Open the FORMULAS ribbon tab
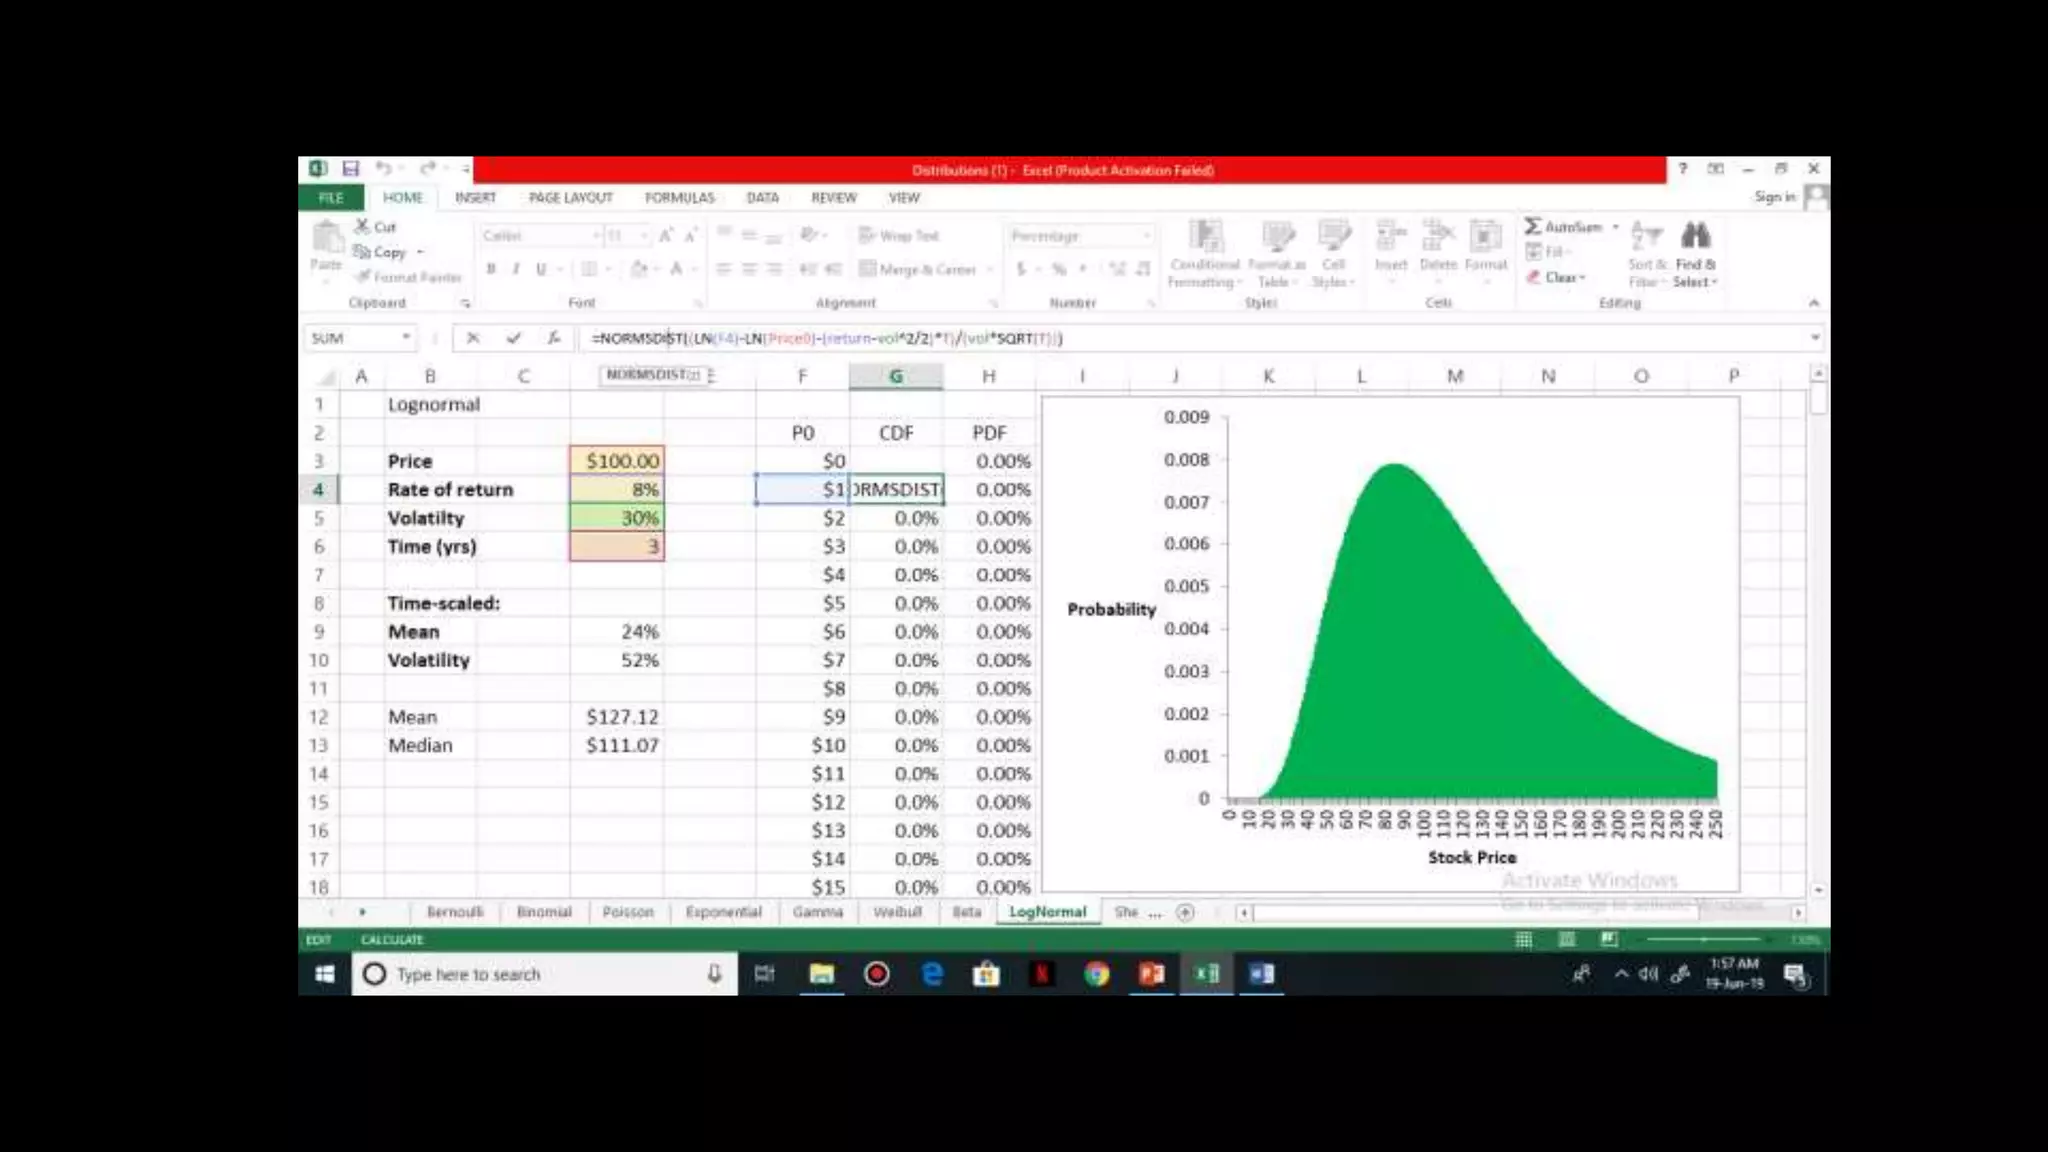Screen dimensions: 2048x1152 coord(679,198)
